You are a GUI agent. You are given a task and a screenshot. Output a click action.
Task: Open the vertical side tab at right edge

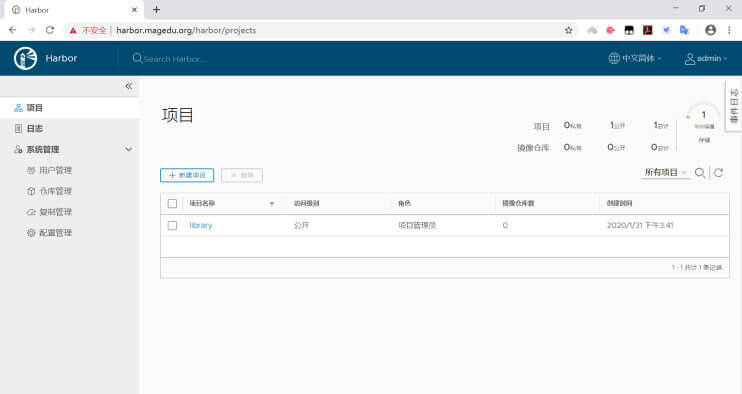click(733, 106)
